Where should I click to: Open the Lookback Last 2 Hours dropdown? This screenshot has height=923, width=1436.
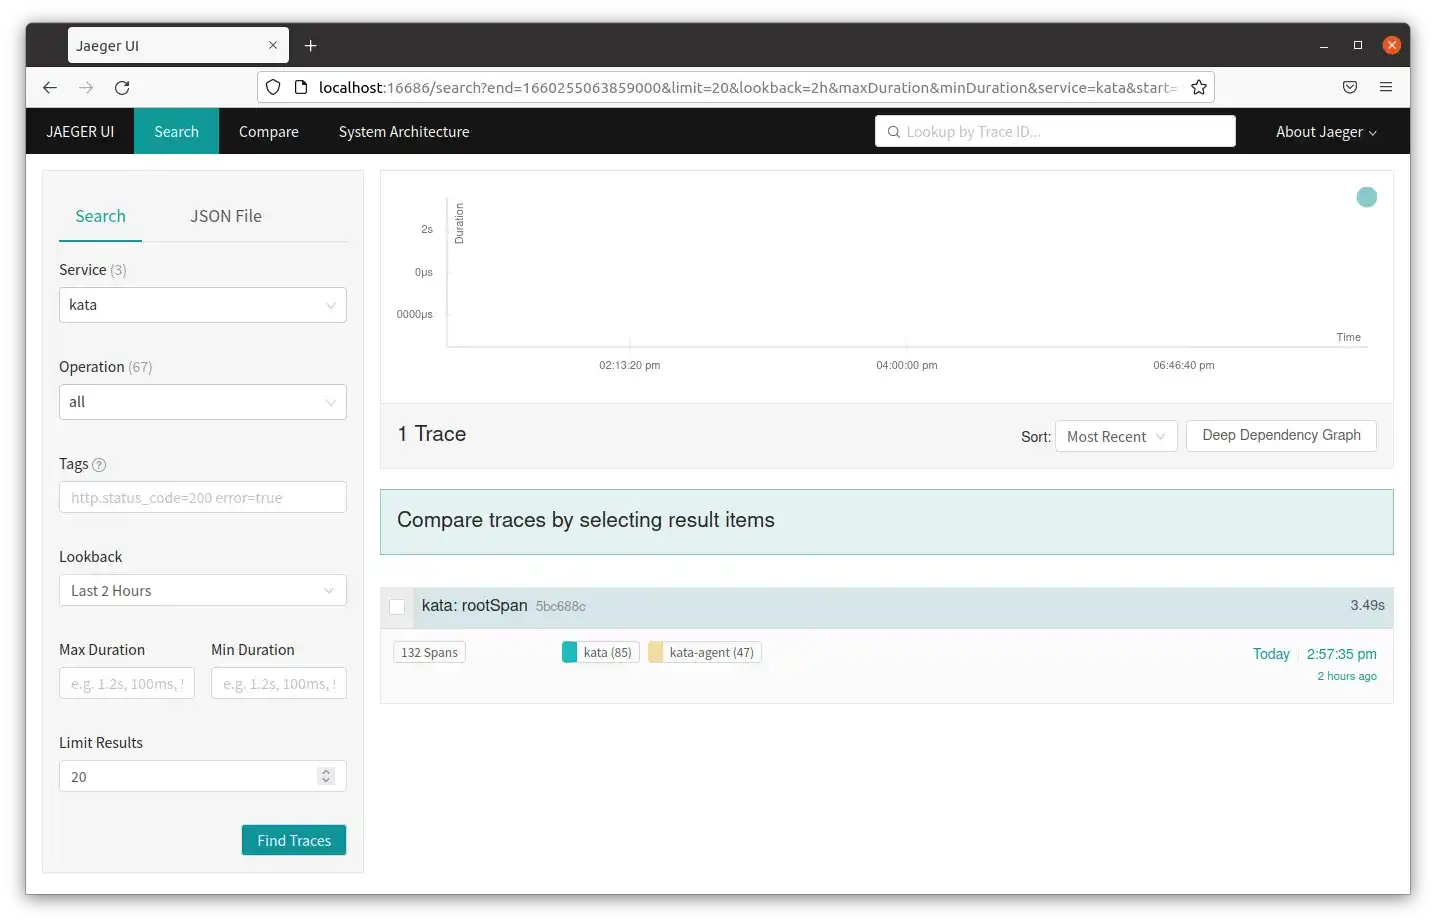point(202,591)
